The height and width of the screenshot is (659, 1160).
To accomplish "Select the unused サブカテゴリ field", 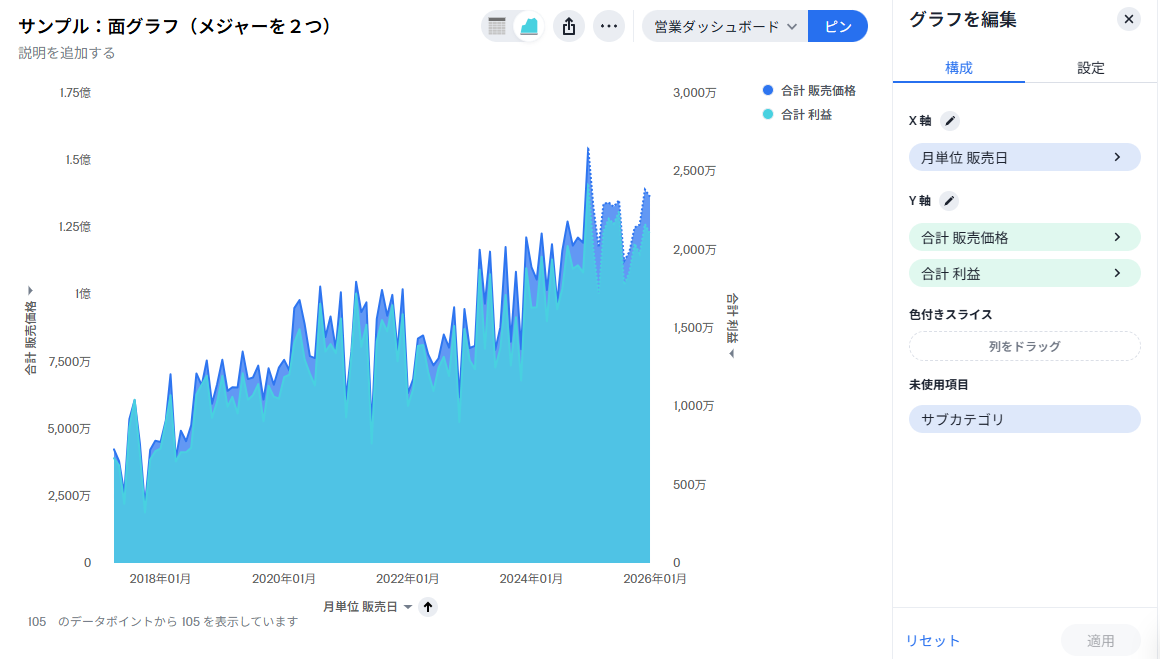I will pos(1024,419).
